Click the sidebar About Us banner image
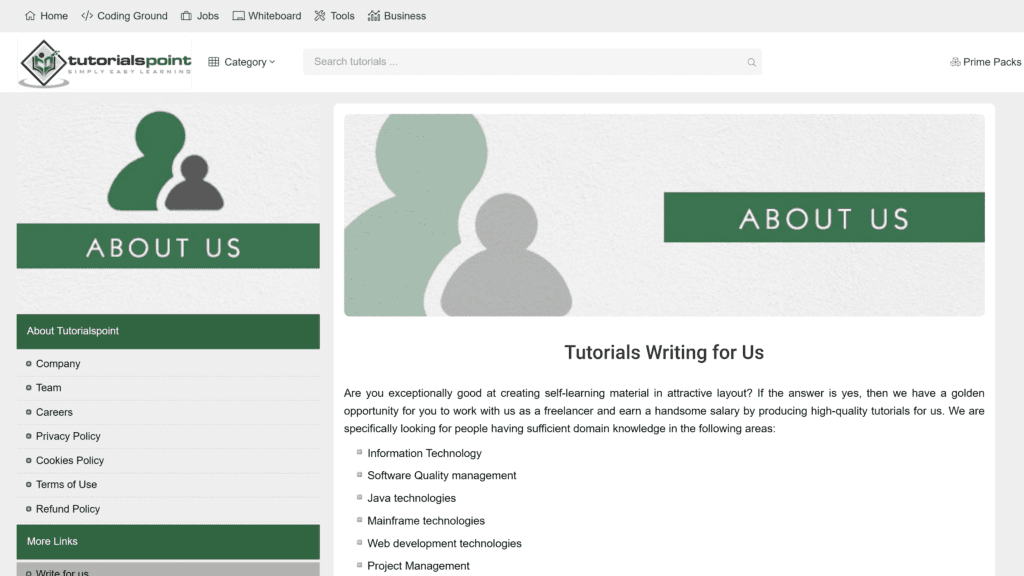Viewport: 1024px width, 576px height. pos(168,208)
